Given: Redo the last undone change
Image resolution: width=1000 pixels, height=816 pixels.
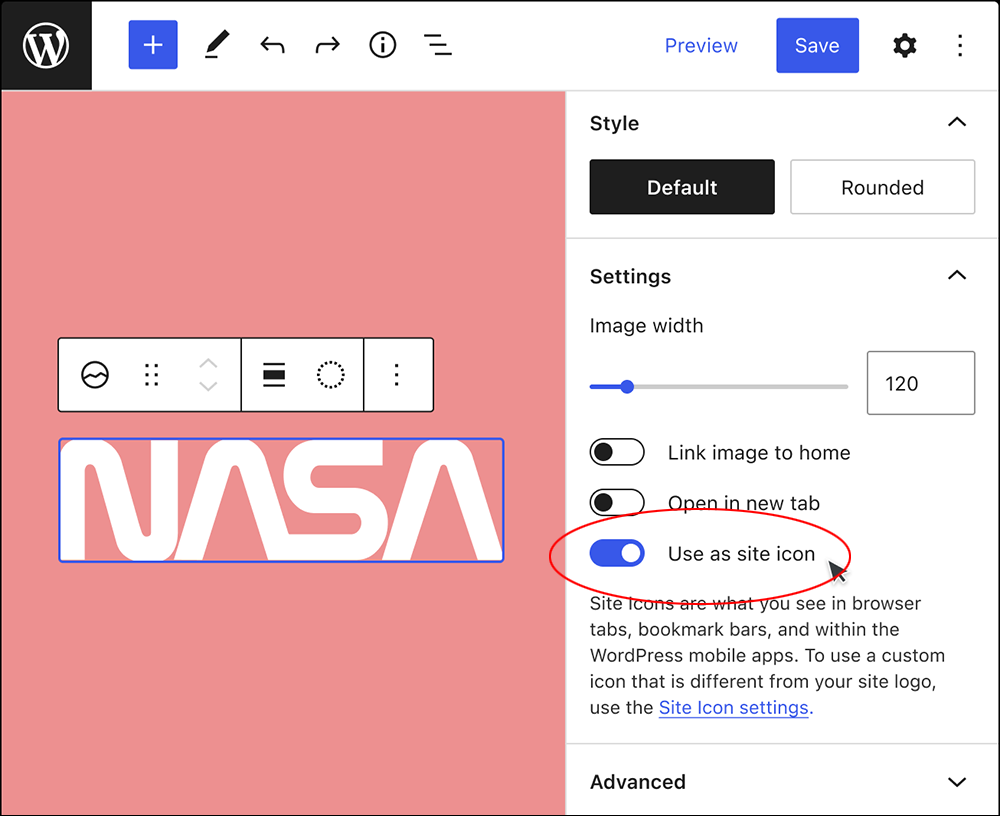Looking at the screenshot, I should (x=328, y=45).
